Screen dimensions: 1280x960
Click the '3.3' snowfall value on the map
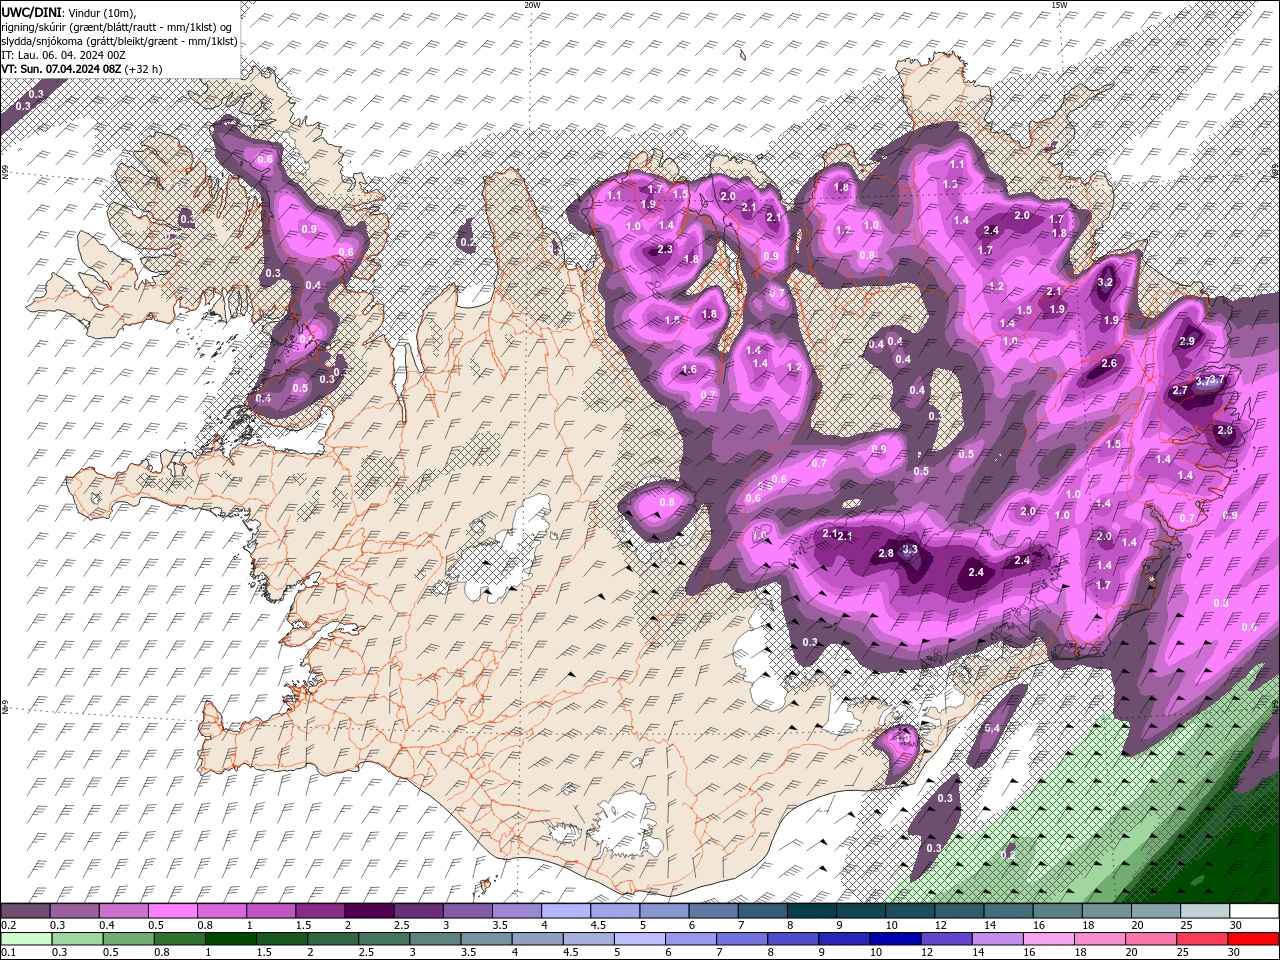click(x=910, y=549)
